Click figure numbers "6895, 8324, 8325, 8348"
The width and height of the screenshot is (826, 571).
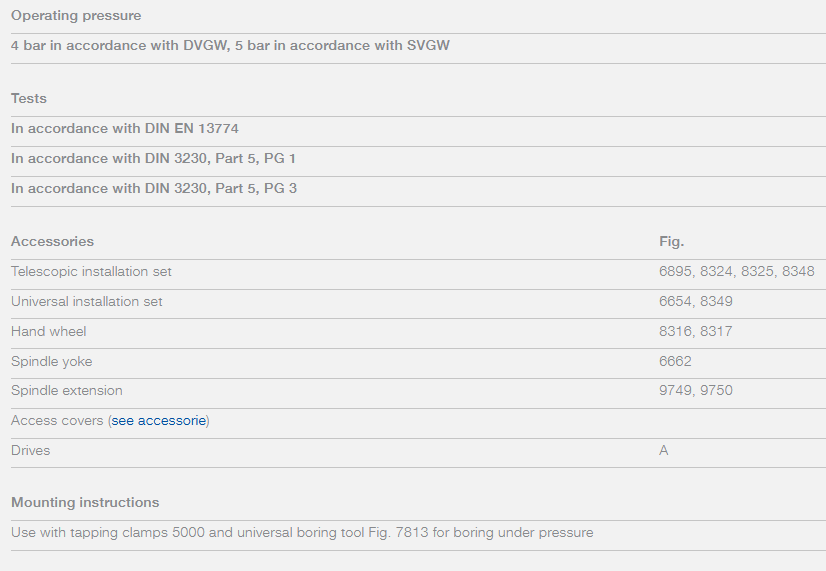tap(736, 272)
